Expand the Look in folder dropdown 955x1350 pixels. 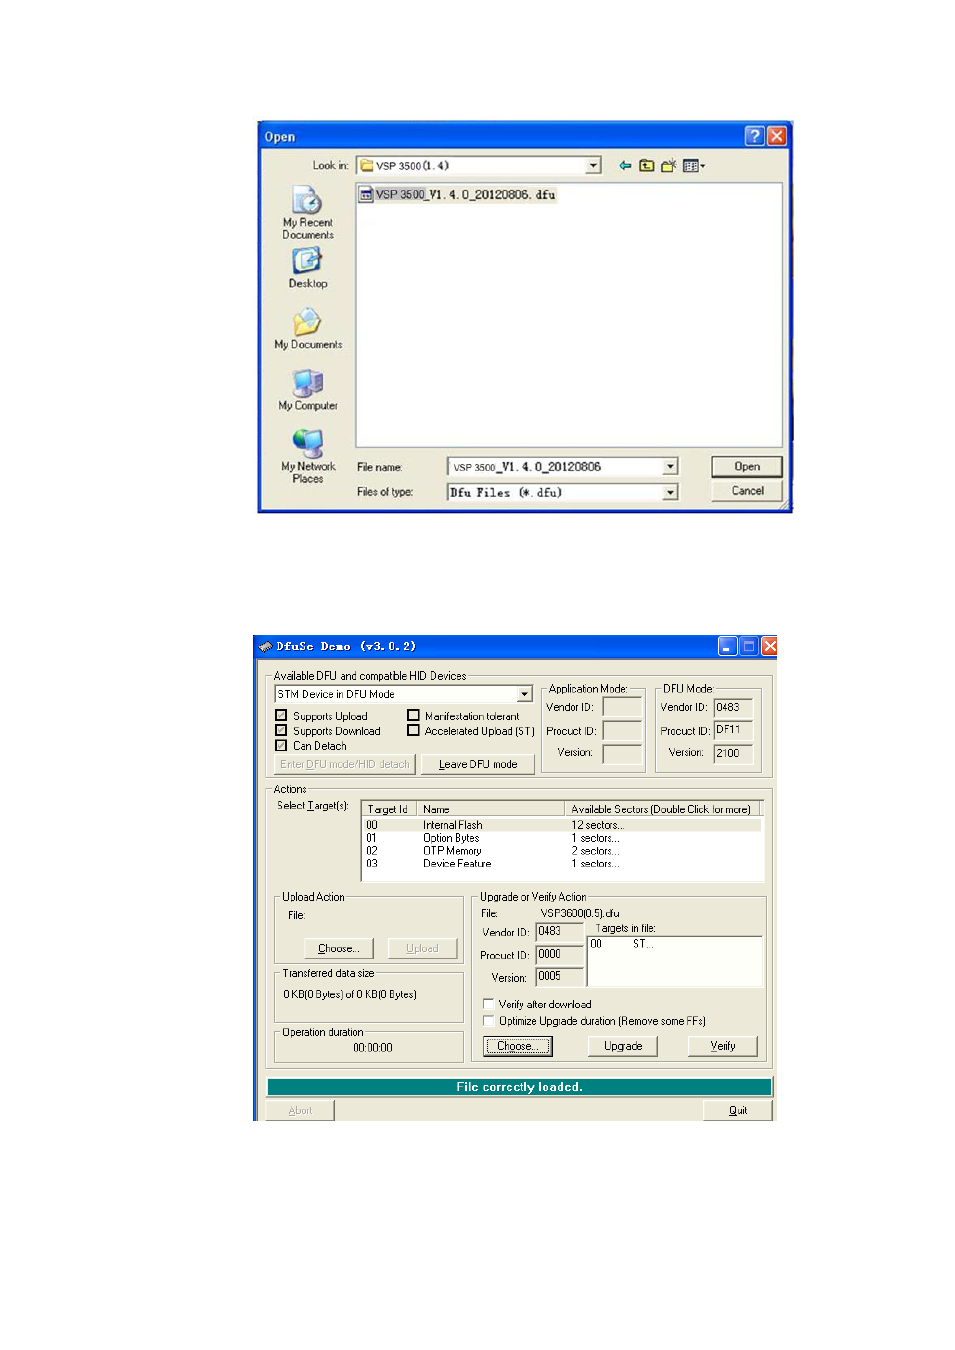[x=594, y=166]
